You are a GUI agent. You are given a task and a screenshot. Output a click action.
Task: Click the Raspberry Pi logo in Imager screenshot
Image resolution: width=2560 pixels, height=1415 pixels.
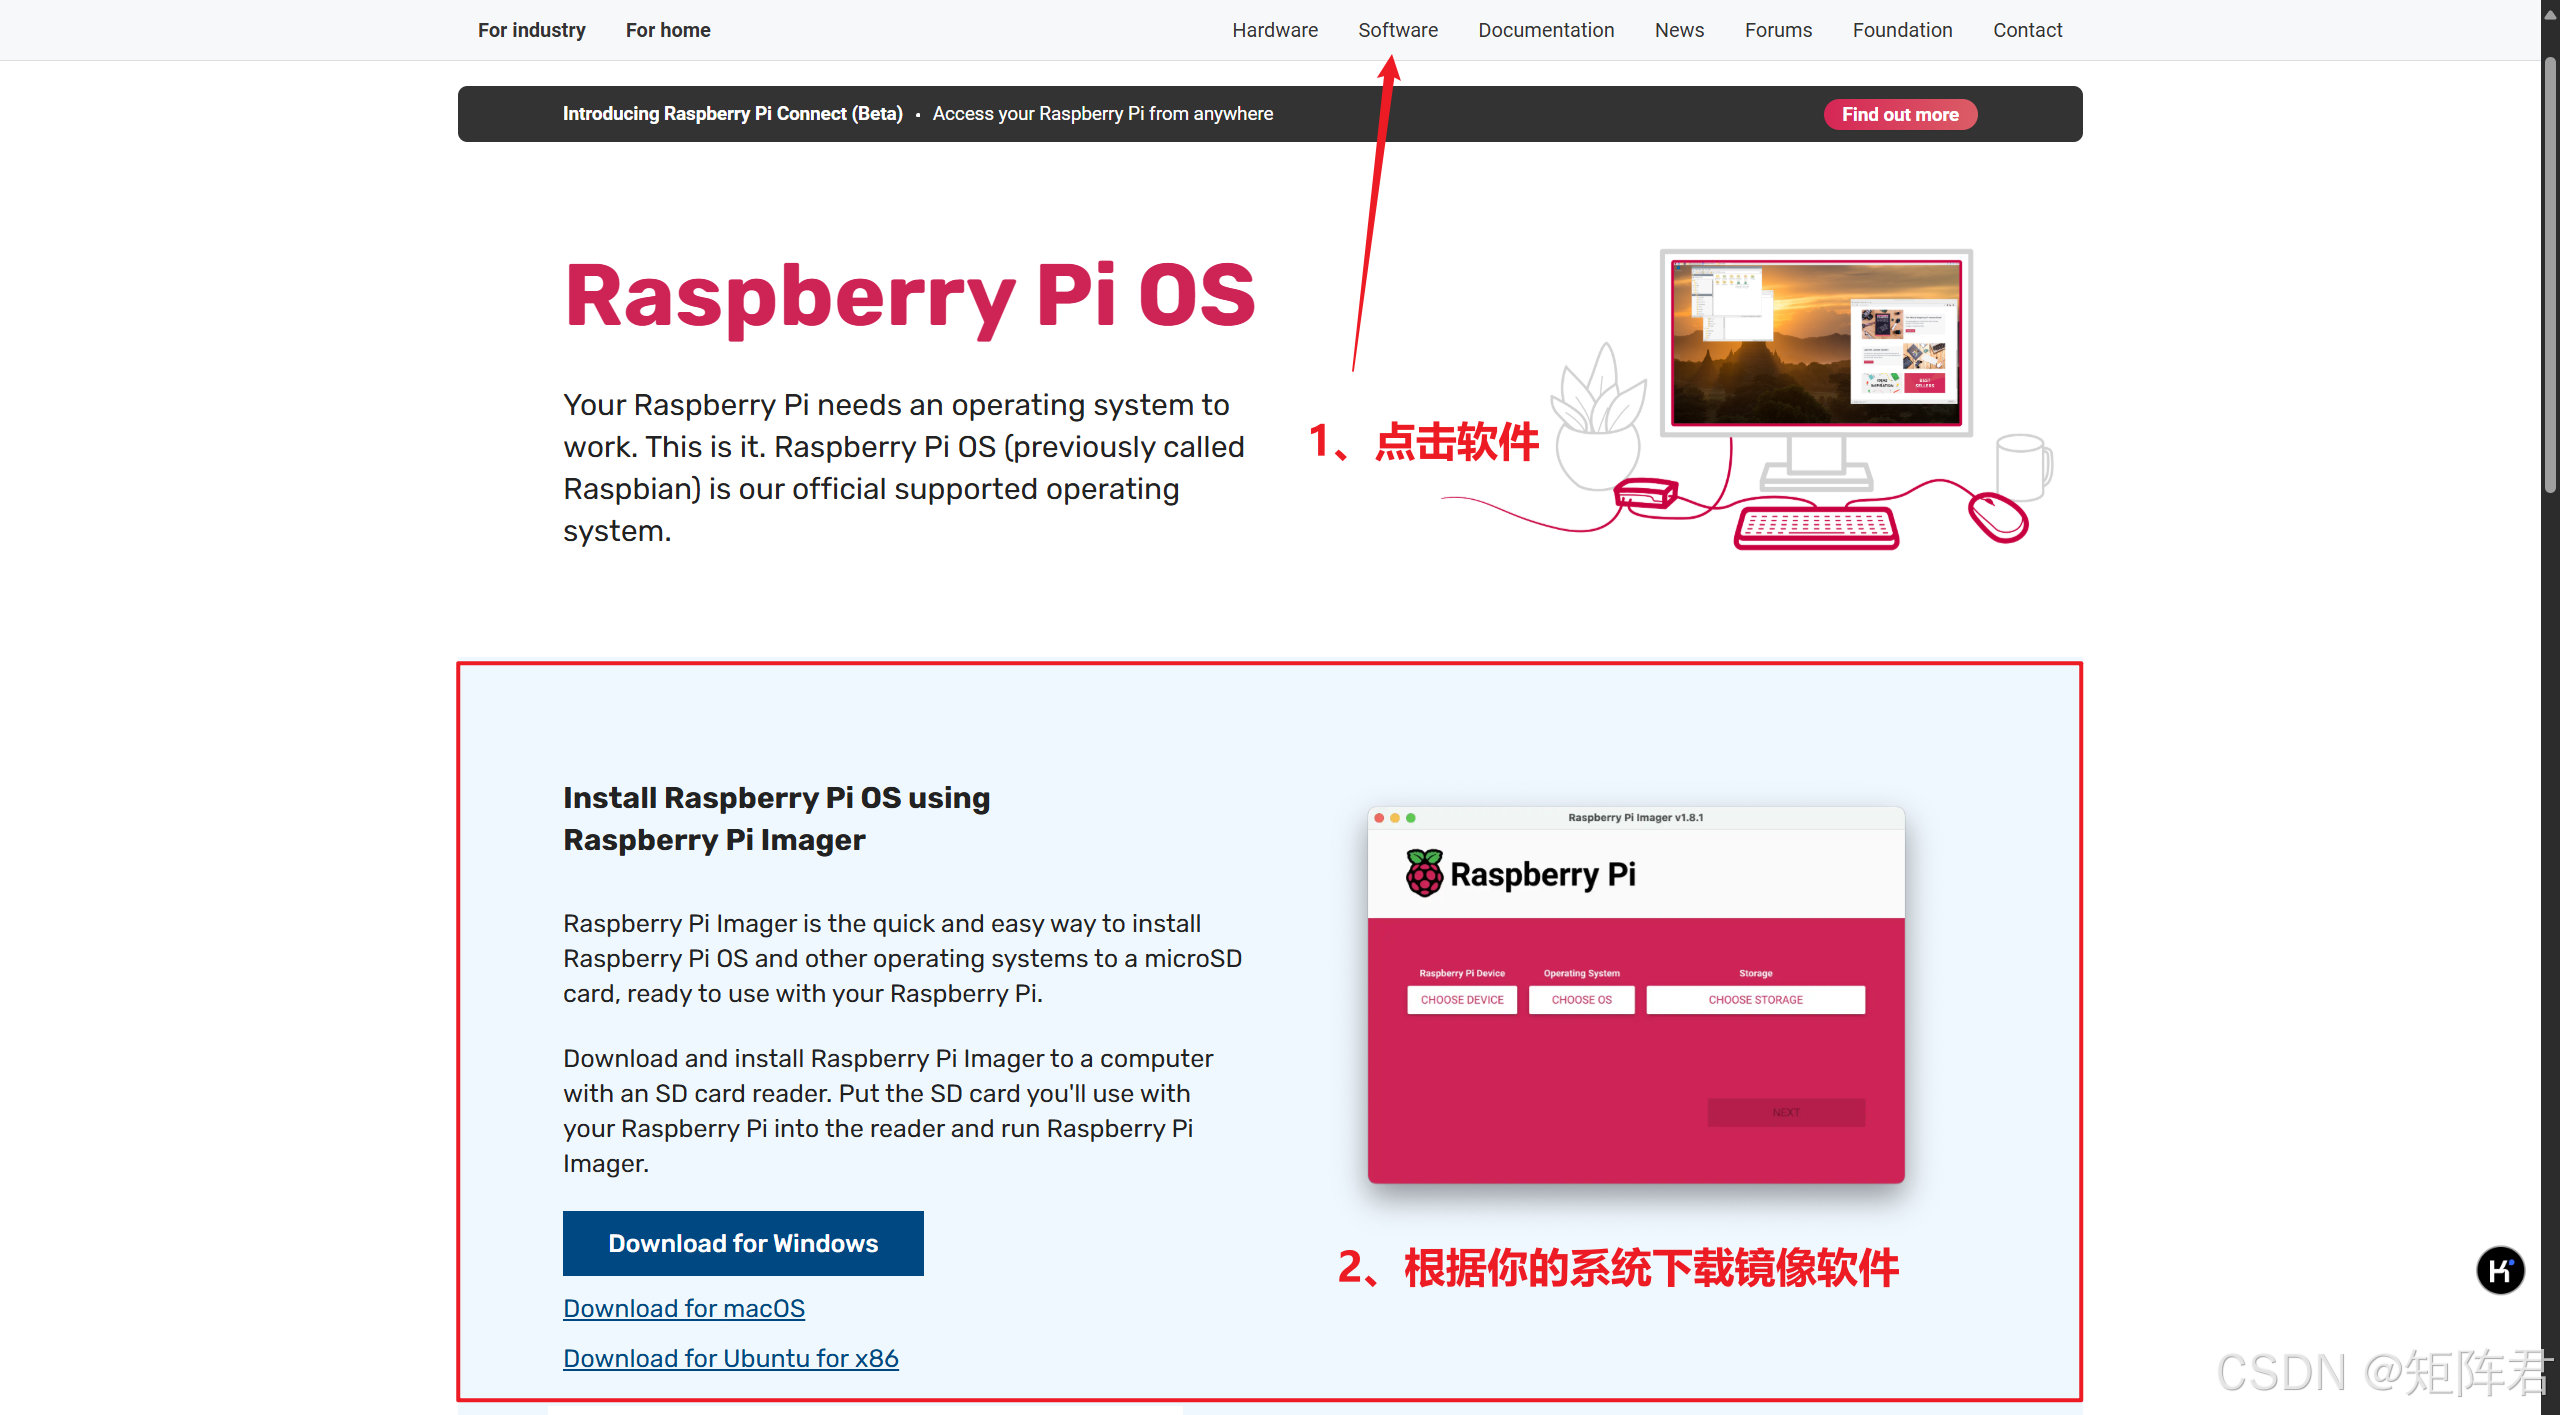(1424, 873)
